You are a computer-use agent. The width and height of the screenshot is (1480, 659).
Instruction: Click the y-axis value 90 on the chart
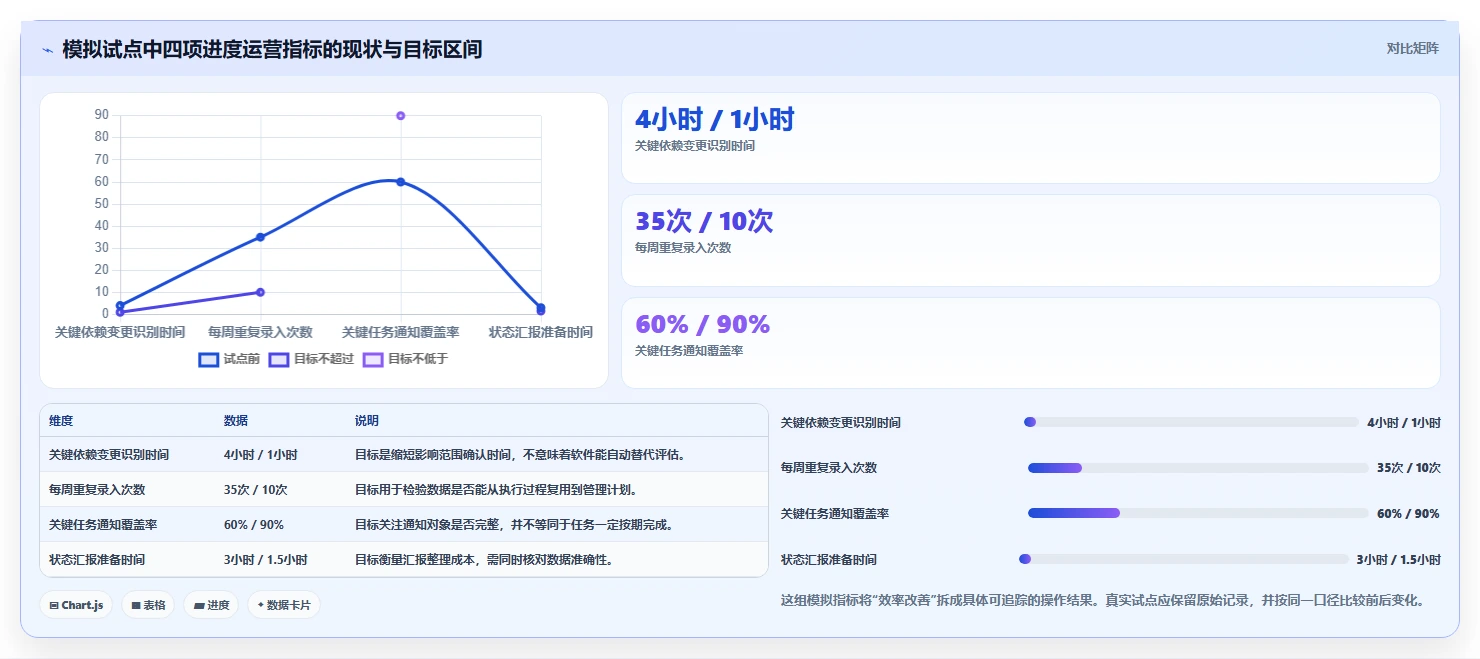point(101,115)
